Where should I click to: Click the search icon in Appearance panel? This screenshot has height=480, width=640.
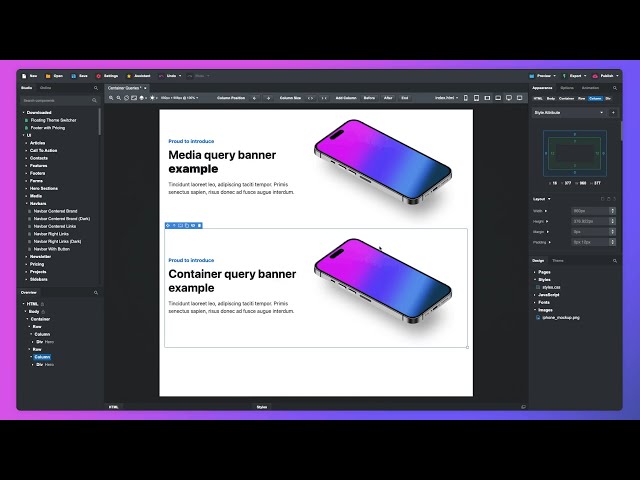[615, 88]
